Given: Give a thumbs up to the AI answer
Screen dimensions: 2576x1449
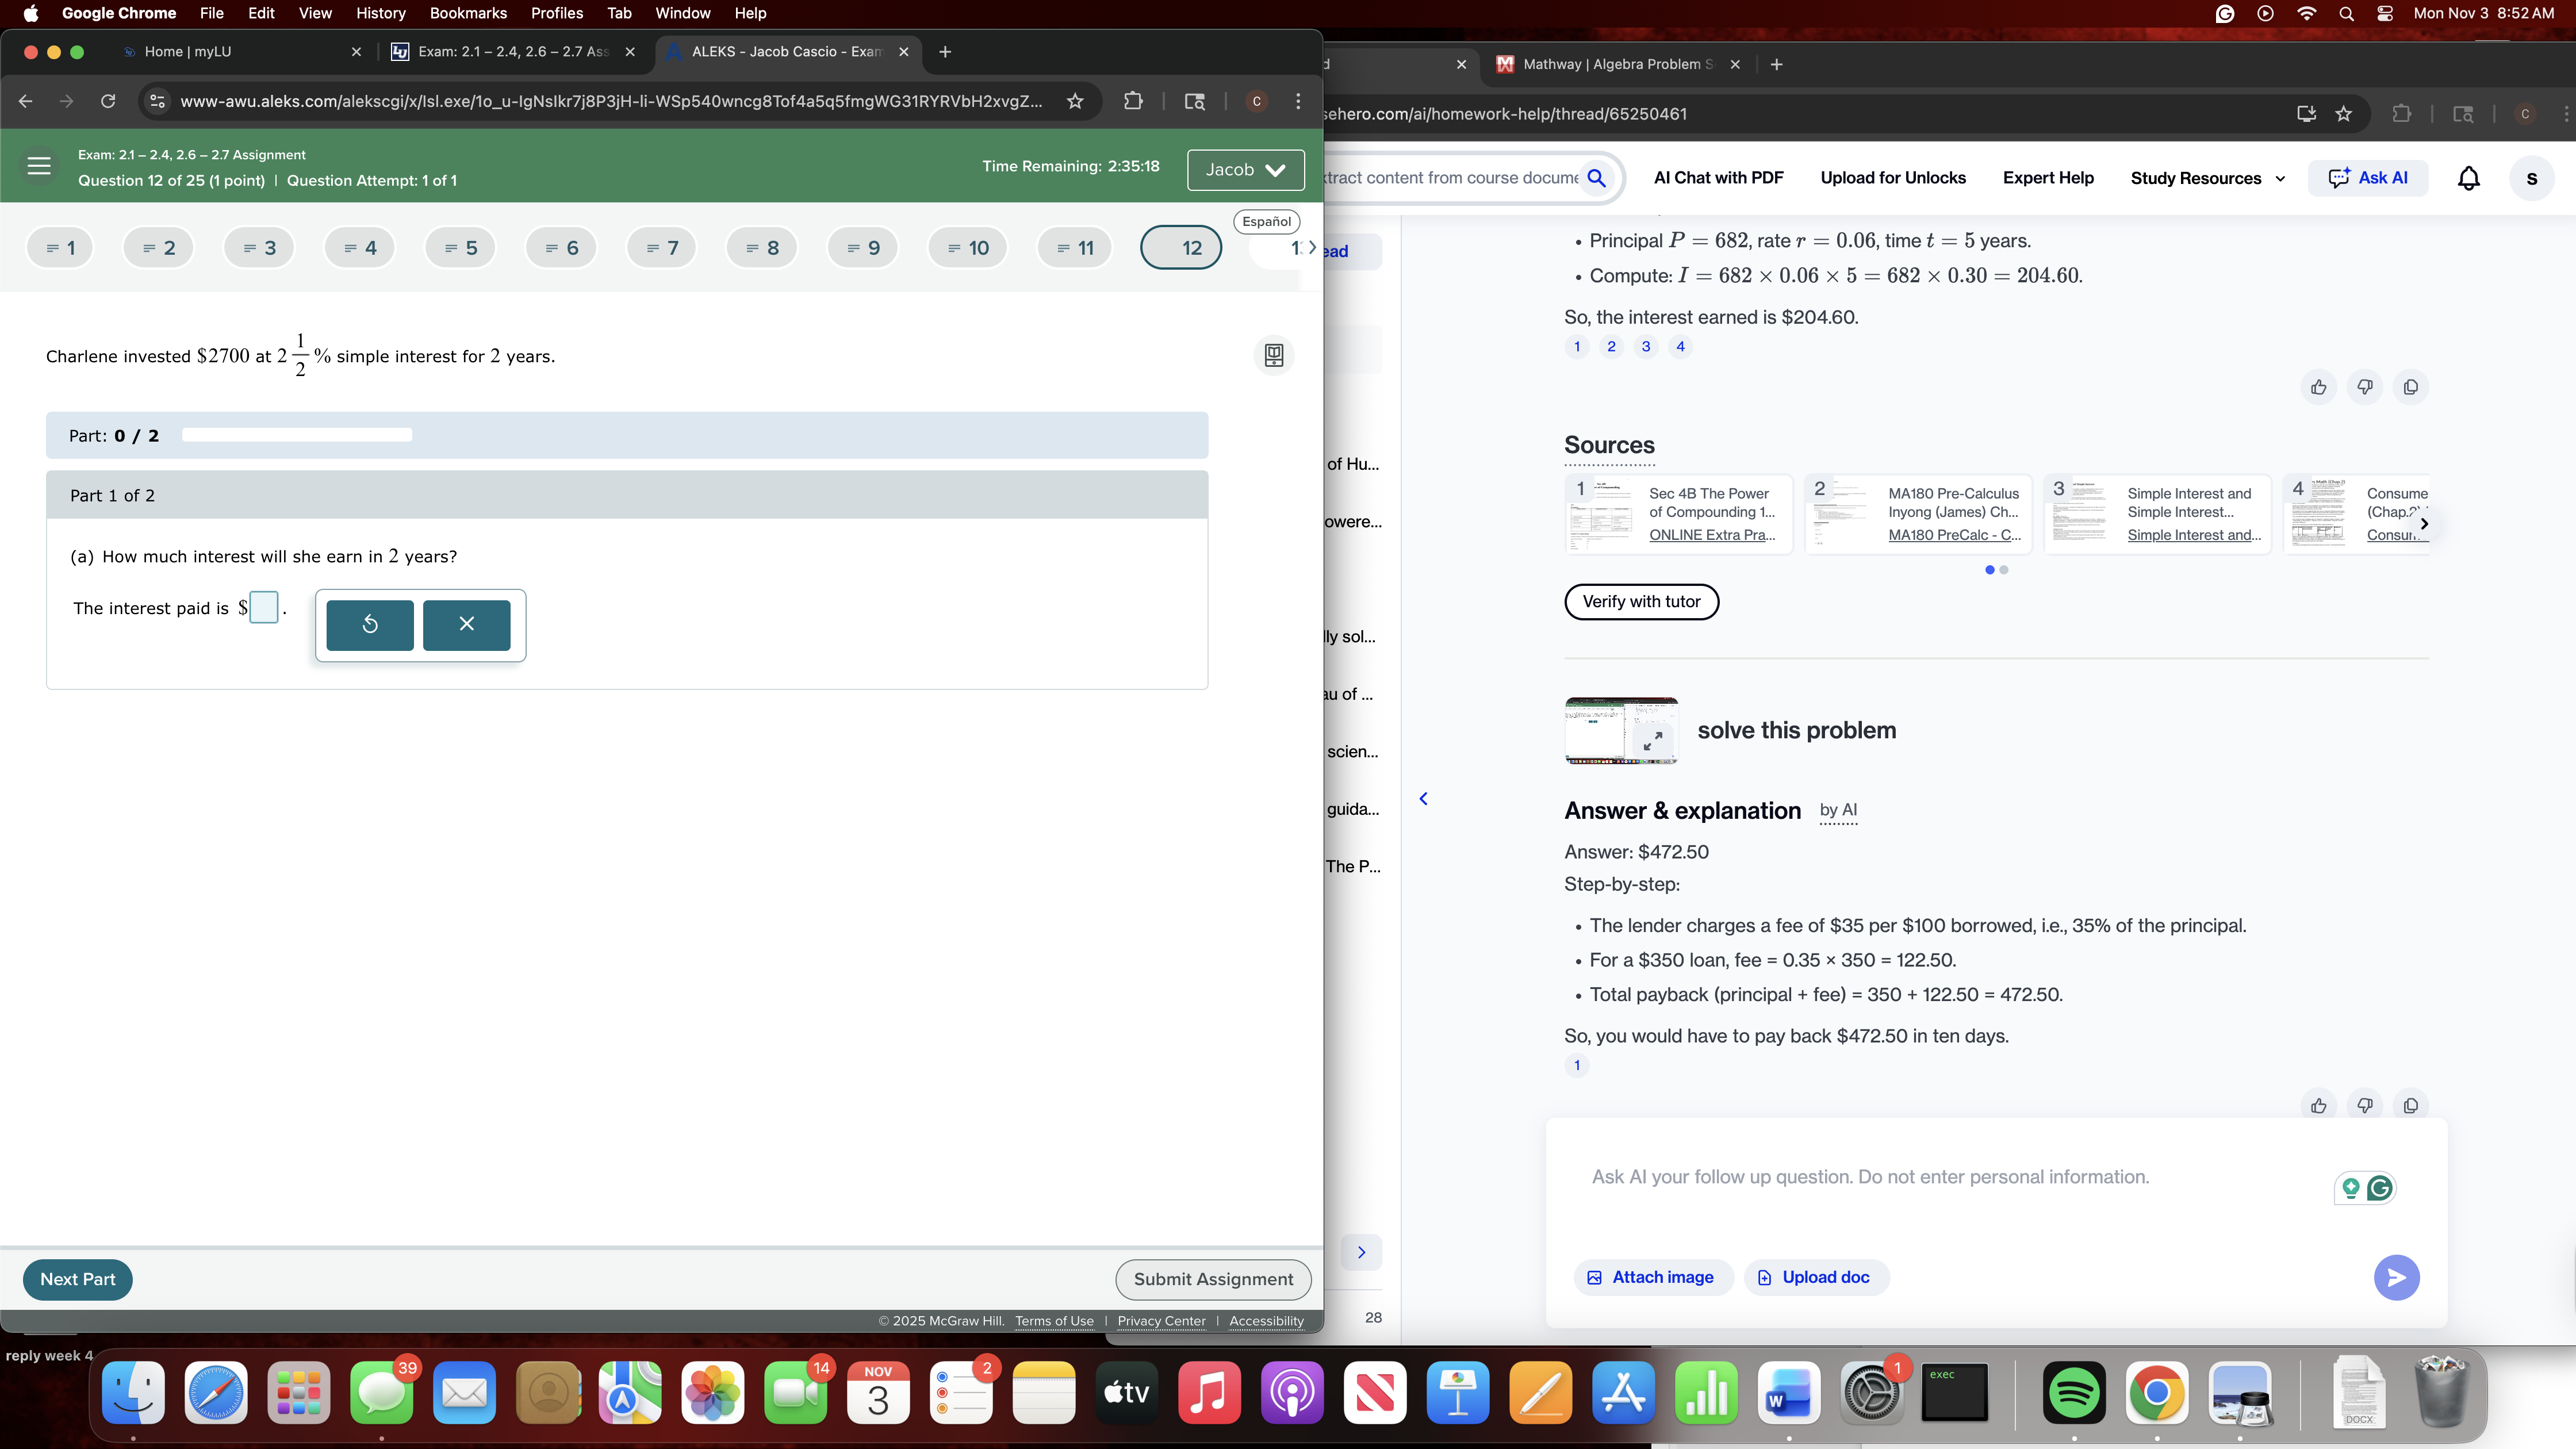Looking at the screenshot, I should (x=2318, y=1104).
